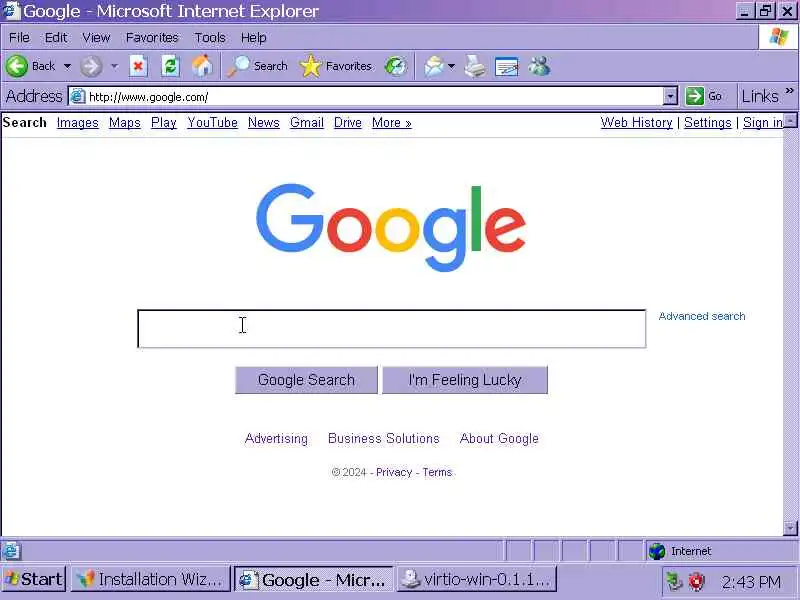This screenshot has width=800, height=600.
Task: Click the green Go arrow button
Action: tap(695, 96)
